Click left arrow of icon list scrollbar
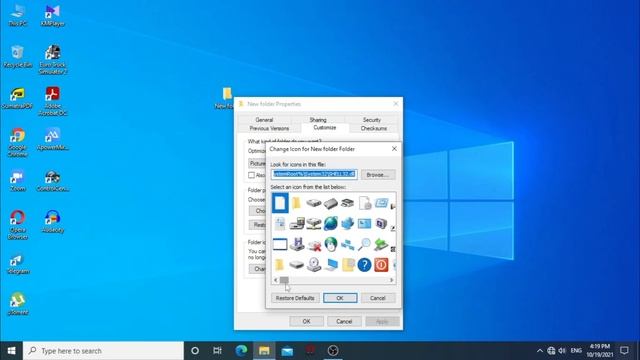 point(276,280)
